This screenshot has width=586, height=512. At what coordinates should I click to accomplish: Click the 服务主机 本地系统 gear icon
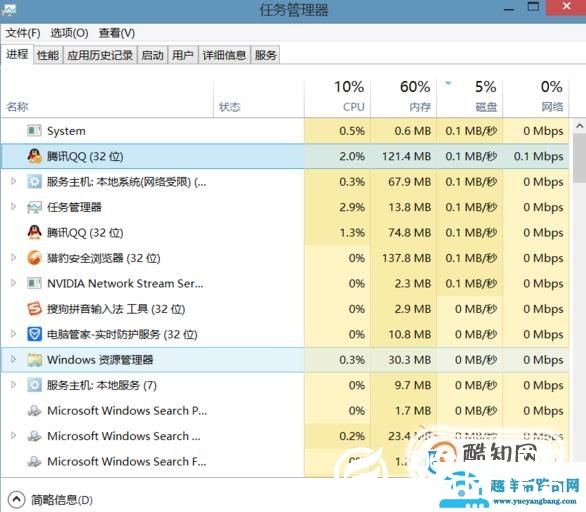(x=34, y=182)
